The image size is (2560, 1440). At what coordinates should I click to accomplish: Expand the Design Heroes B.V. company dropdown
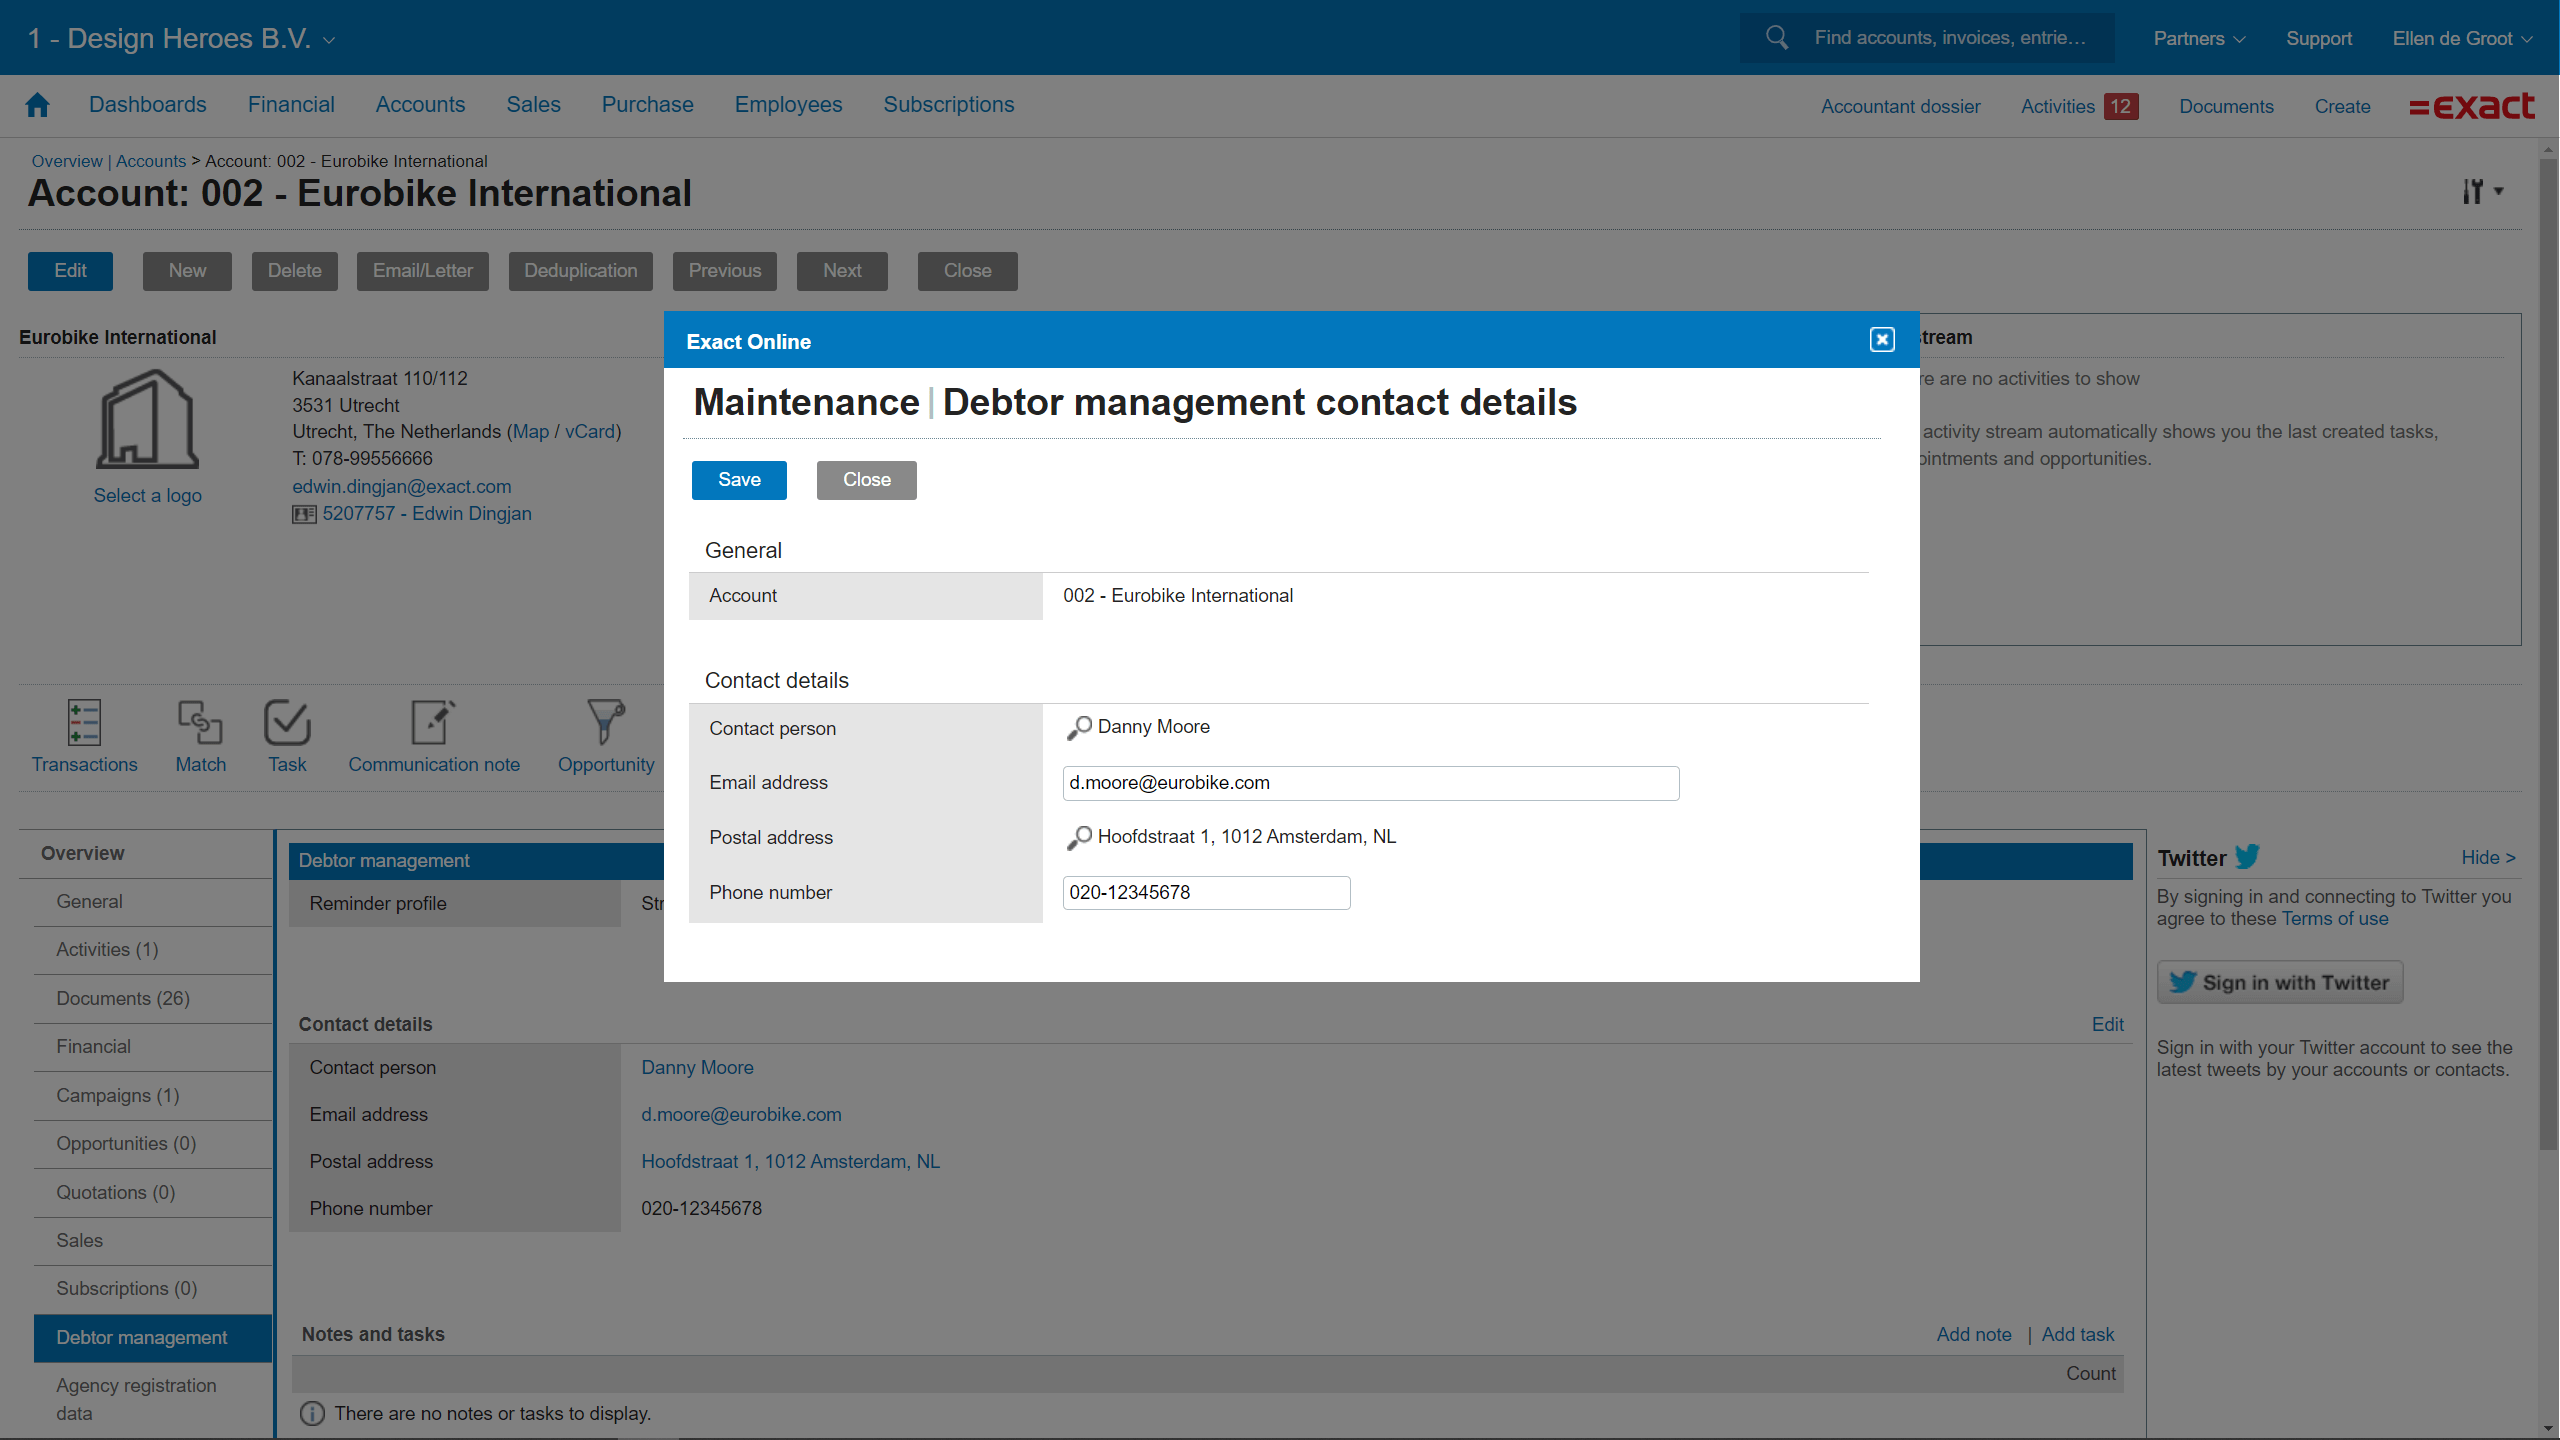click(x=182, y=38)
